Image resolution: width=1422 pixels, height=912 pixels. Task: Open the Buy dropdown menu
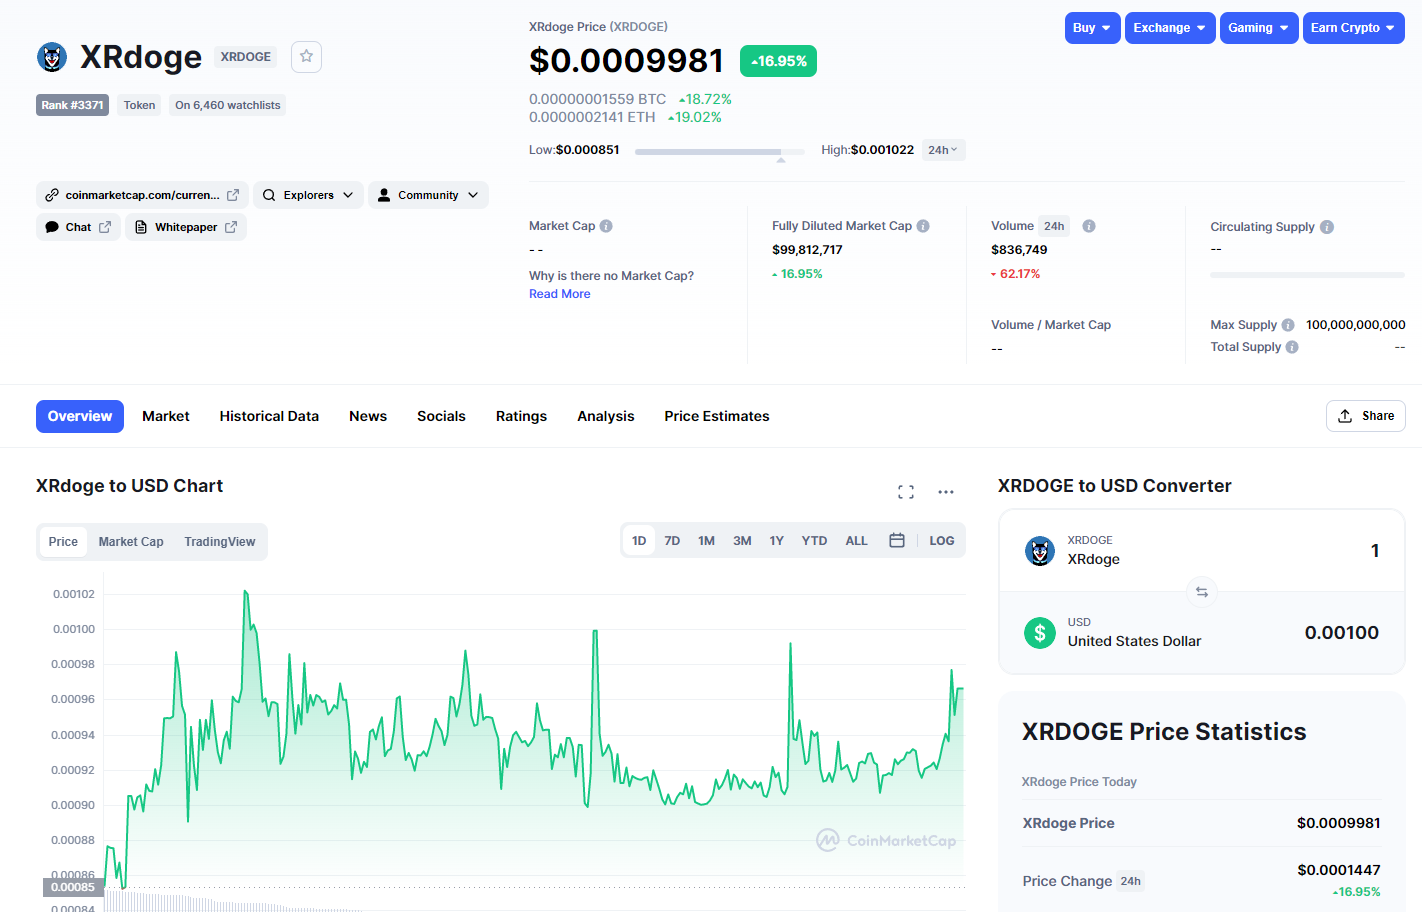[x=1092, y=28]
